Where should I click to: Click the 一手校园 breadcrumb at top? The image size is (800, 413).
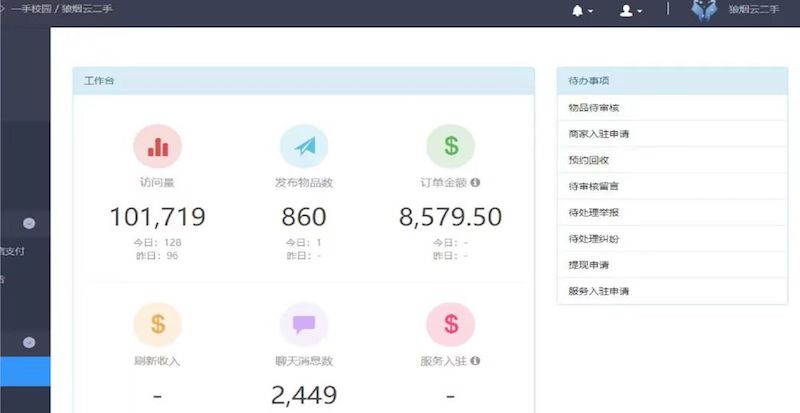coord(32,8)
